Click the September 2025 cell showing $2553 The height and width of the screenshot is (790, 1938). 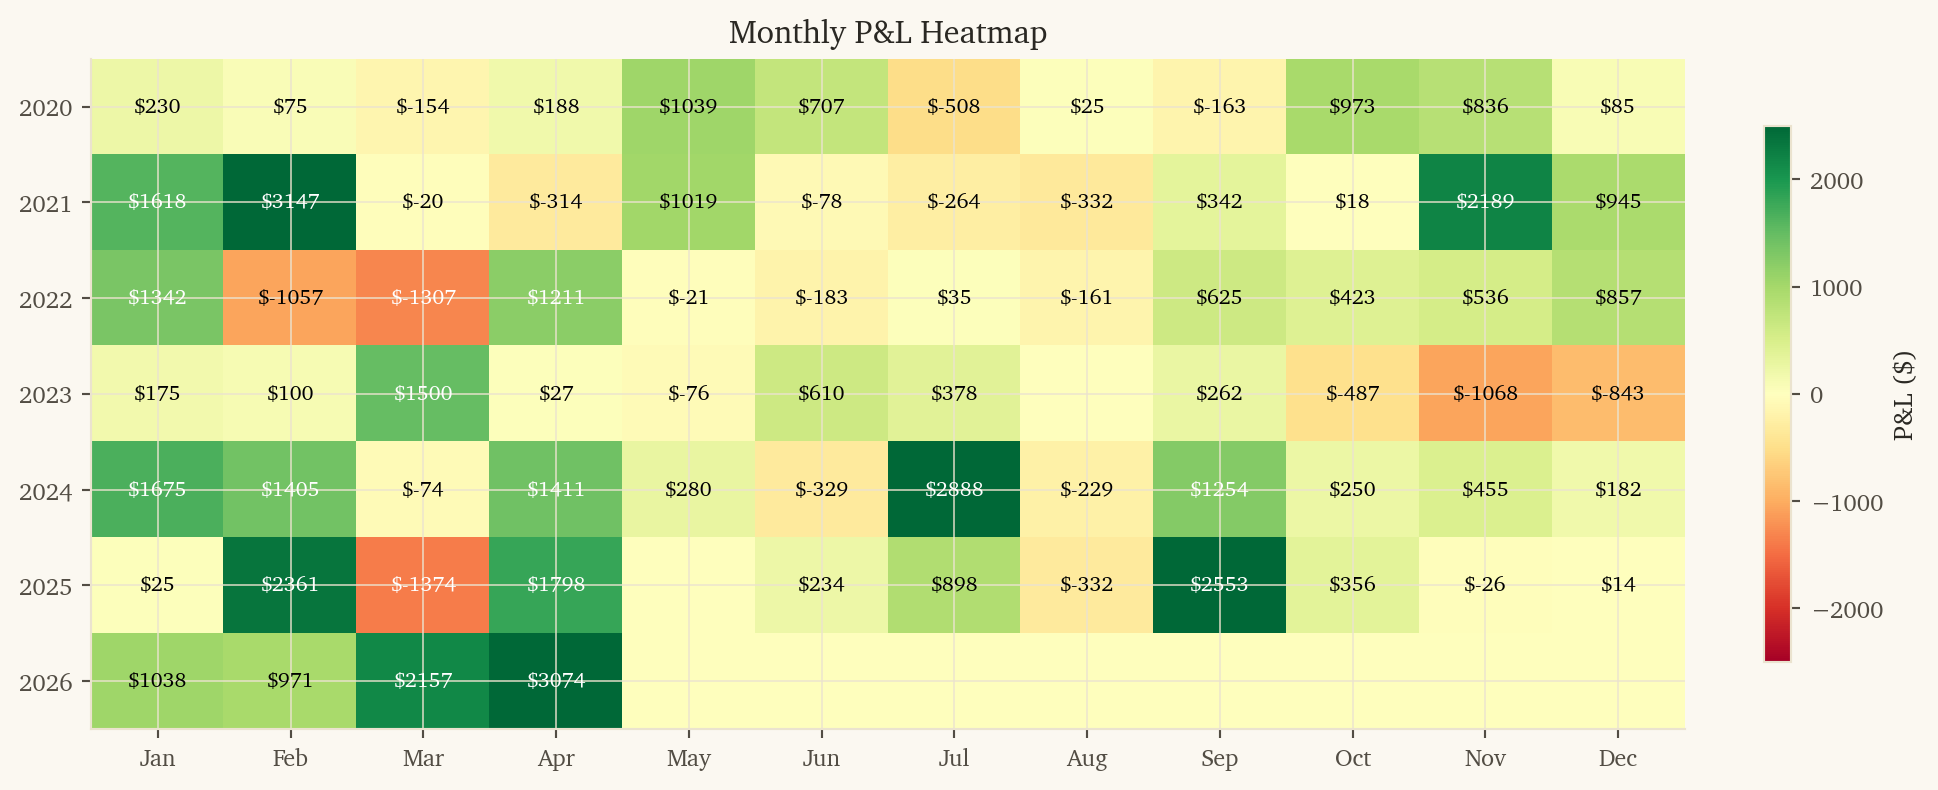(1219, 585)
